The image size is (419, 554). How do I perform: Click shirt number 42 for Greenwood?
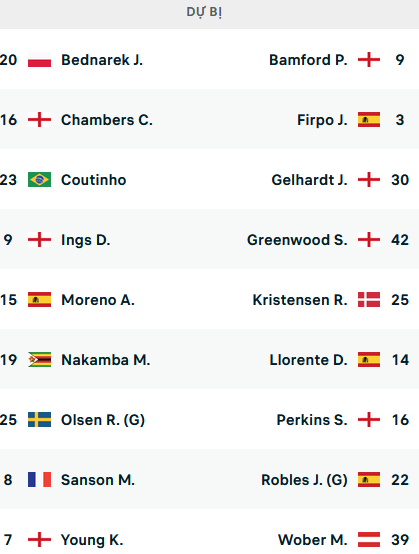pos(400,240)
